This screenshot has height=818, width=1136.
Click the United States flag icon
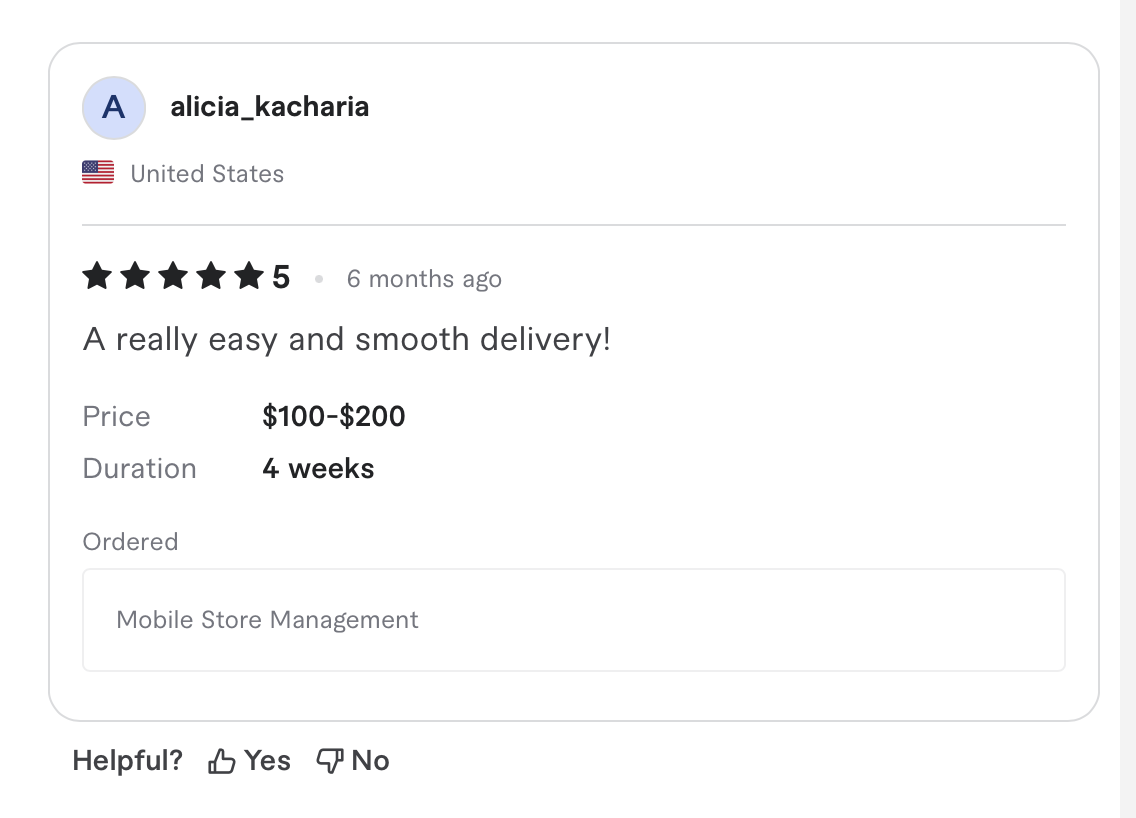97,171
